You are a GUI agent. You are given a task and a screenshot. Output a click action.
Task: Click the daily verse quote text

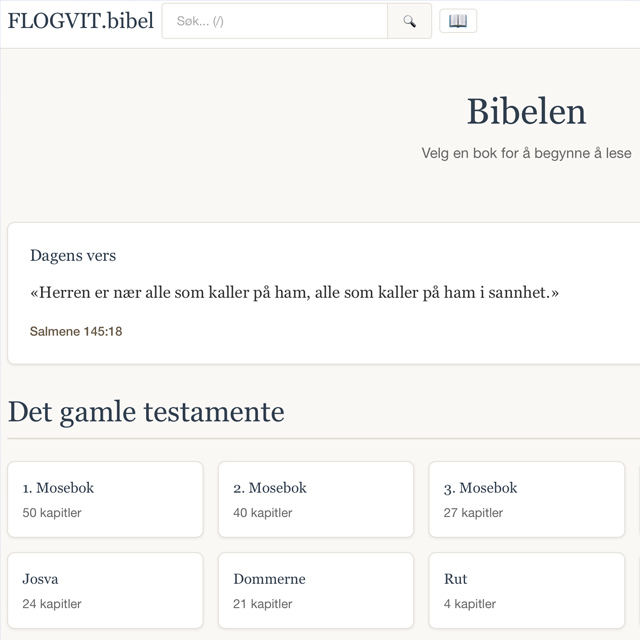pos(294,293)
